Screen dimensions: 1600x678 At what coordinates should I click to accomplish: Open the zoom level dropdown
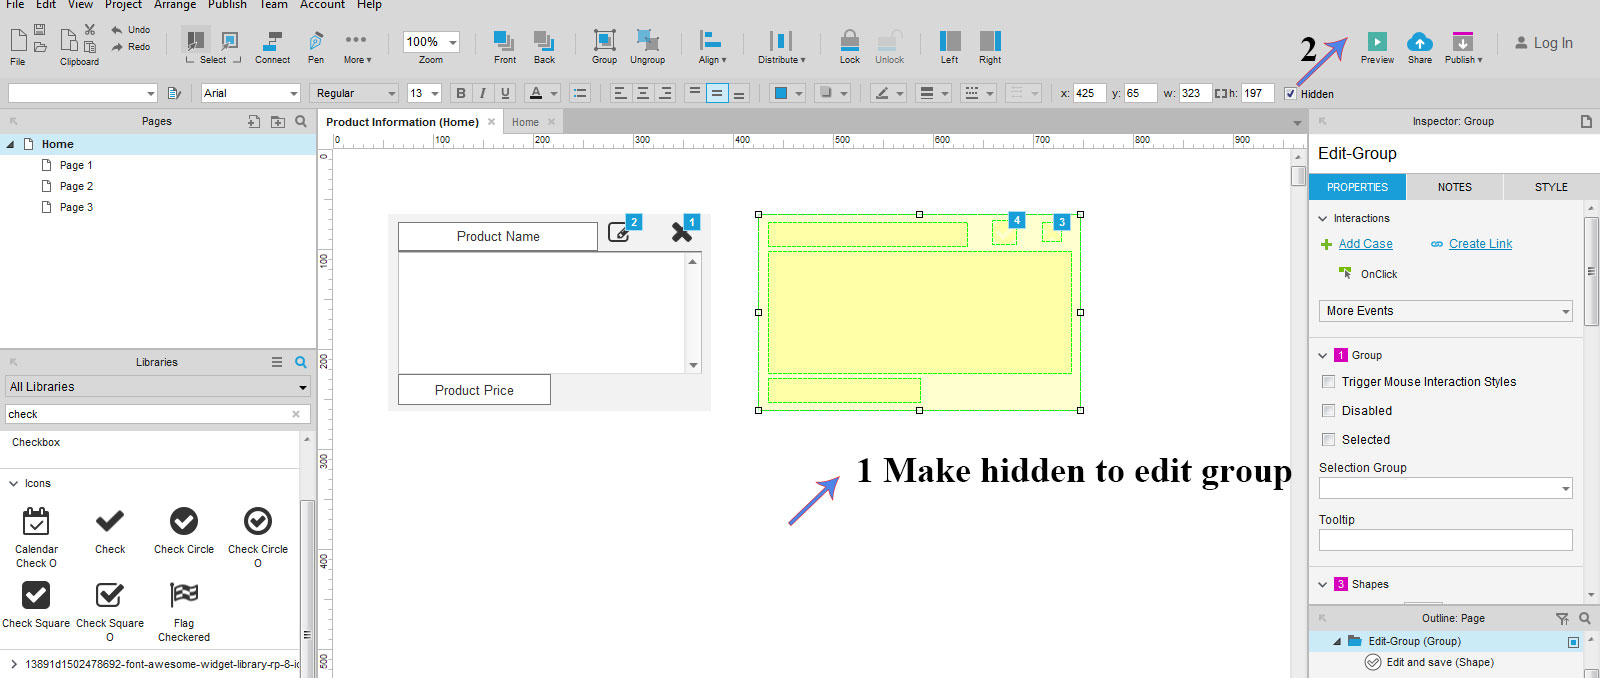[x=452, y=42]
